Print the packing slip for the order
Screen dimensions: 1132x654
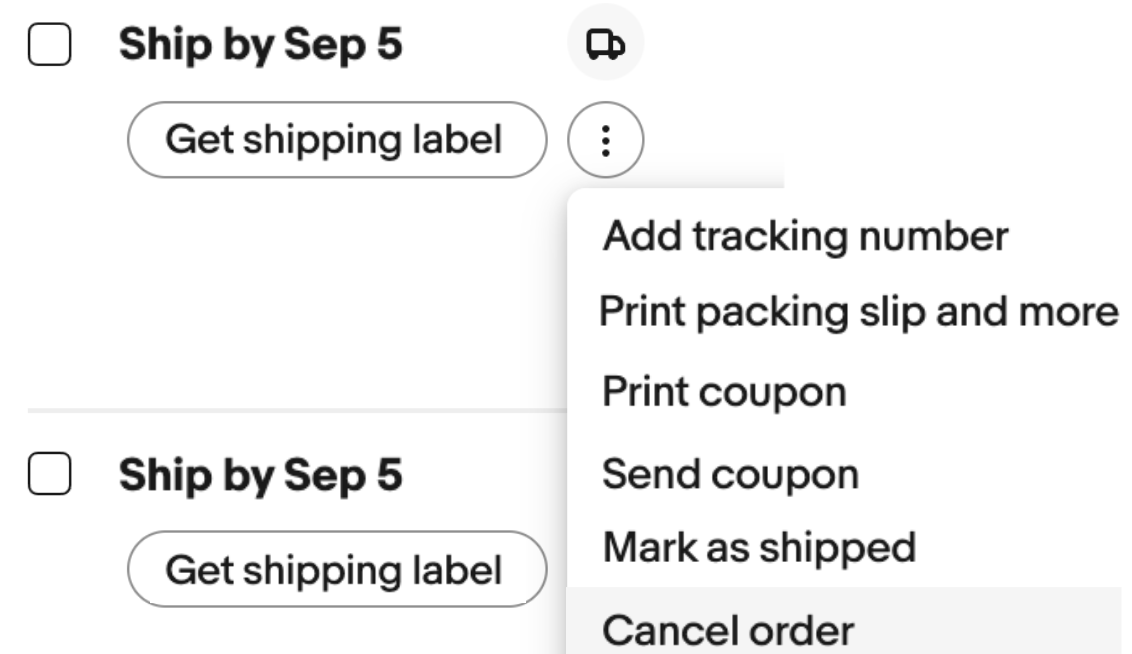coord(858,312)
